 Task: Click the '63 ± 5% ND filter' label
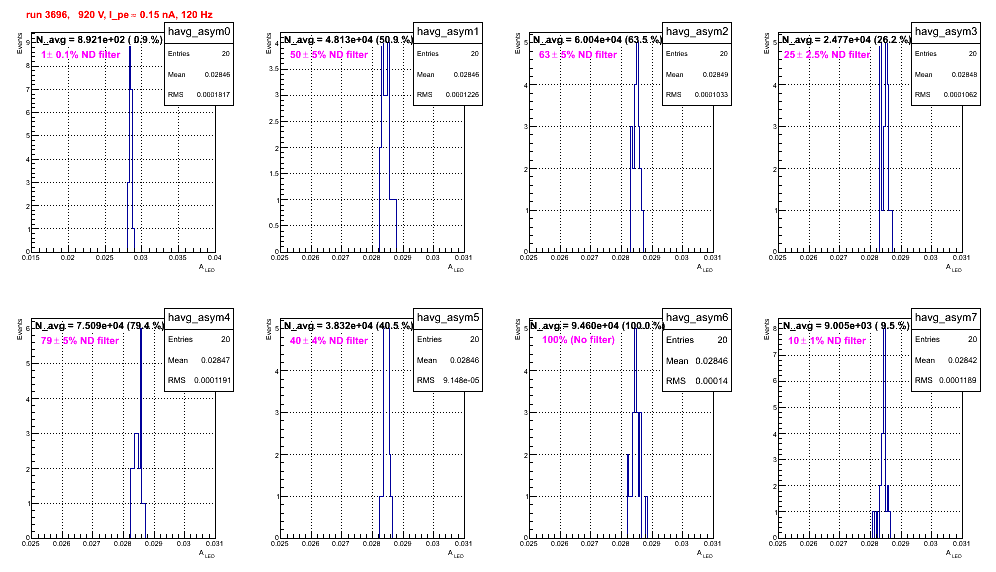[578, 55]
